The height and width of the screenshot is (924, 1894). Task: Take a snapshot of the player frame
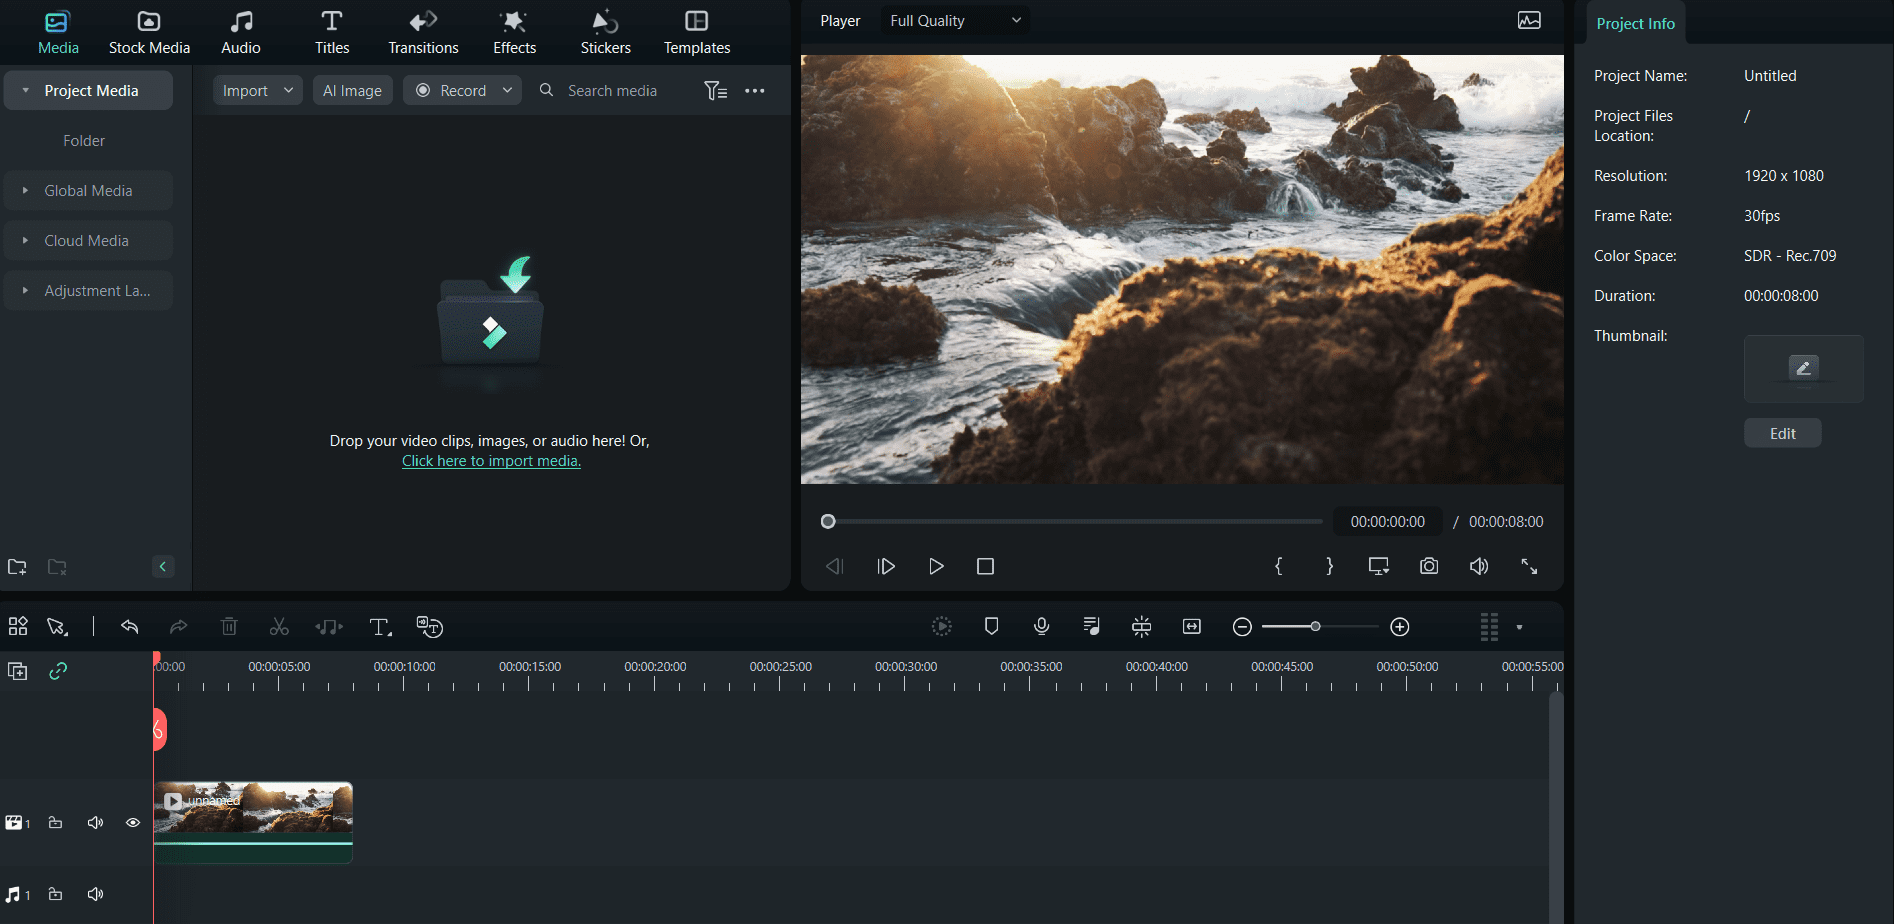coord(1428,565)
